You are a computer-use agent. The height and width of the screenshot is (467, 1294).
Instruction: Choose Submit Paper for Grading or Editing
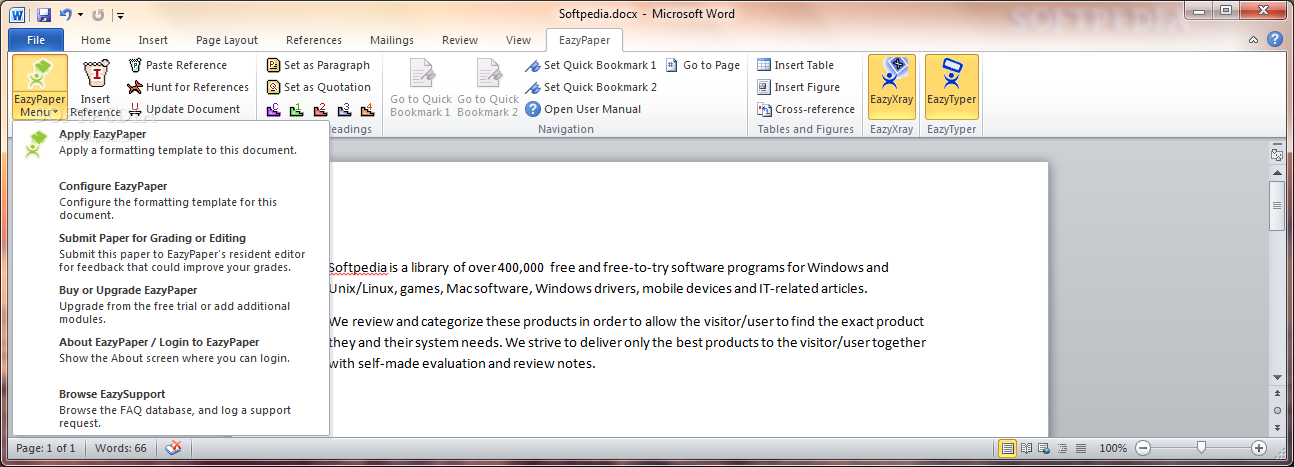(170, 253)
